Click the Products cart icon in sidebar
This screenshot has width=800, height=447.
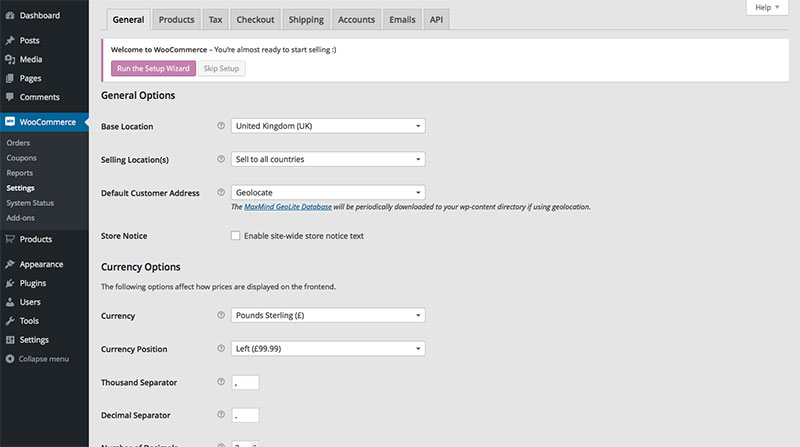pyautogui.click(x=10, y=239)
